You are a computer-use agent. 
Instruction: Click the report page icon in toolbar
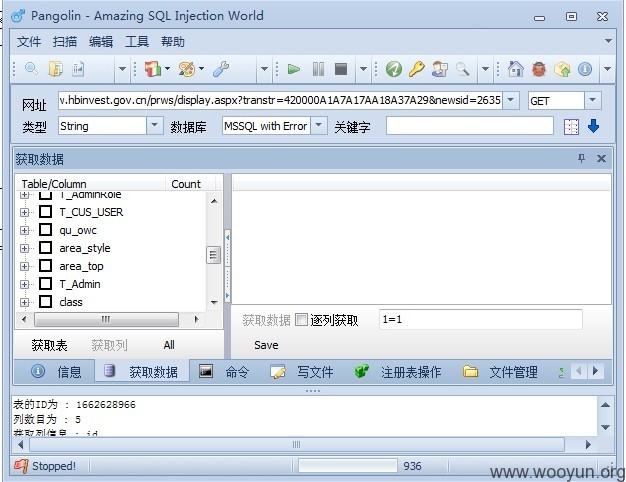[78, 69]
